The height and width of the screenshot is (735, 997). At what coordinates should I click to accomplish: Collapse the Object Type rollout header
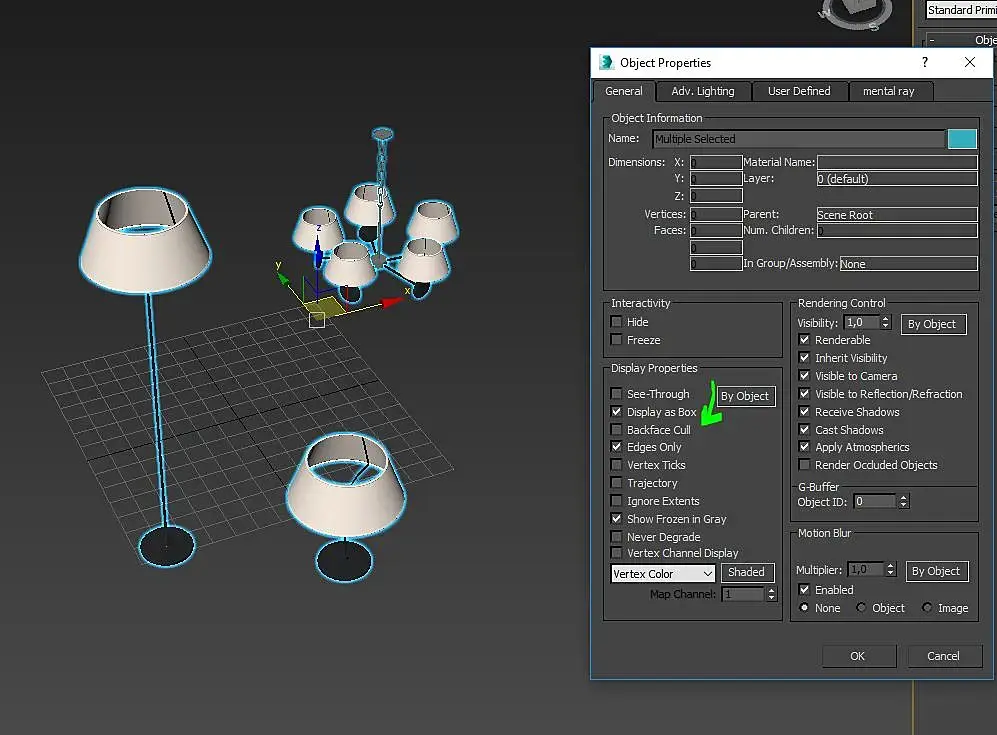(960, 40)
